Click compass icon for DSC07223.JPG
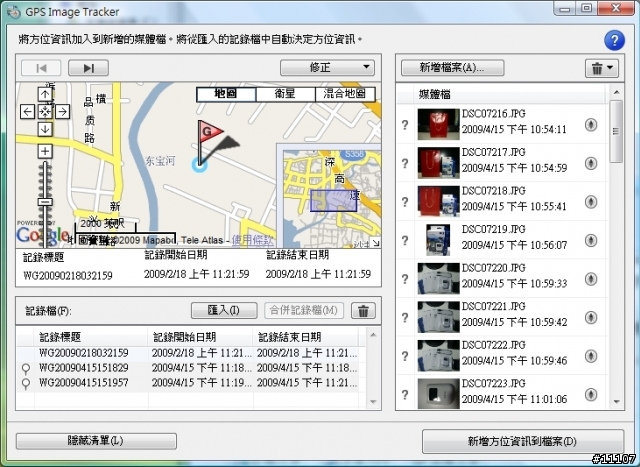Screen dimensions: 640x467 (x=591, y=394)
